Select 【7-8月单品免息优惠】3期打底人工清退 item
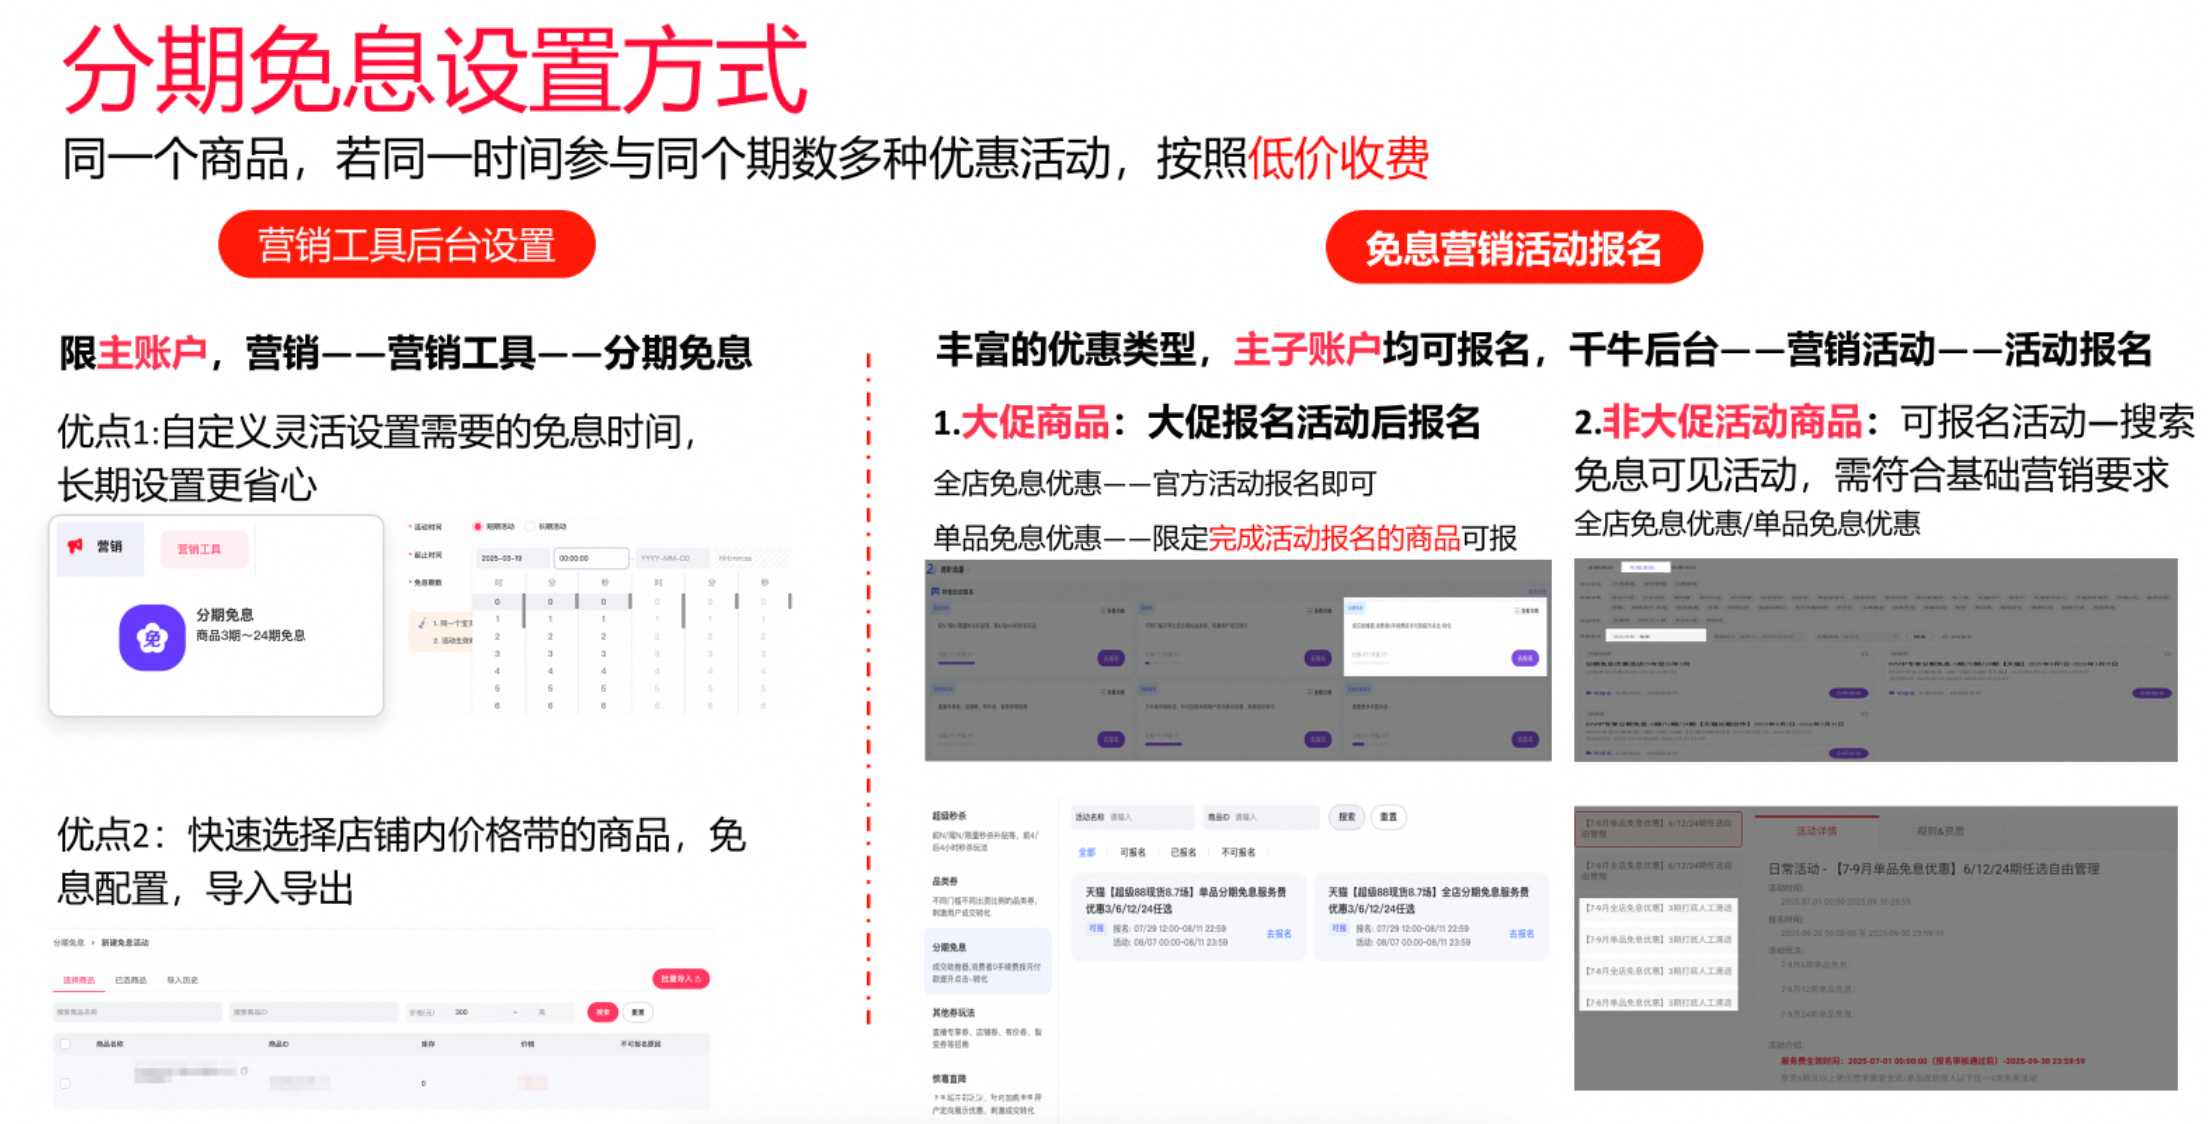Viewport: 2208px width, 1124px height. (1658, 1002)
